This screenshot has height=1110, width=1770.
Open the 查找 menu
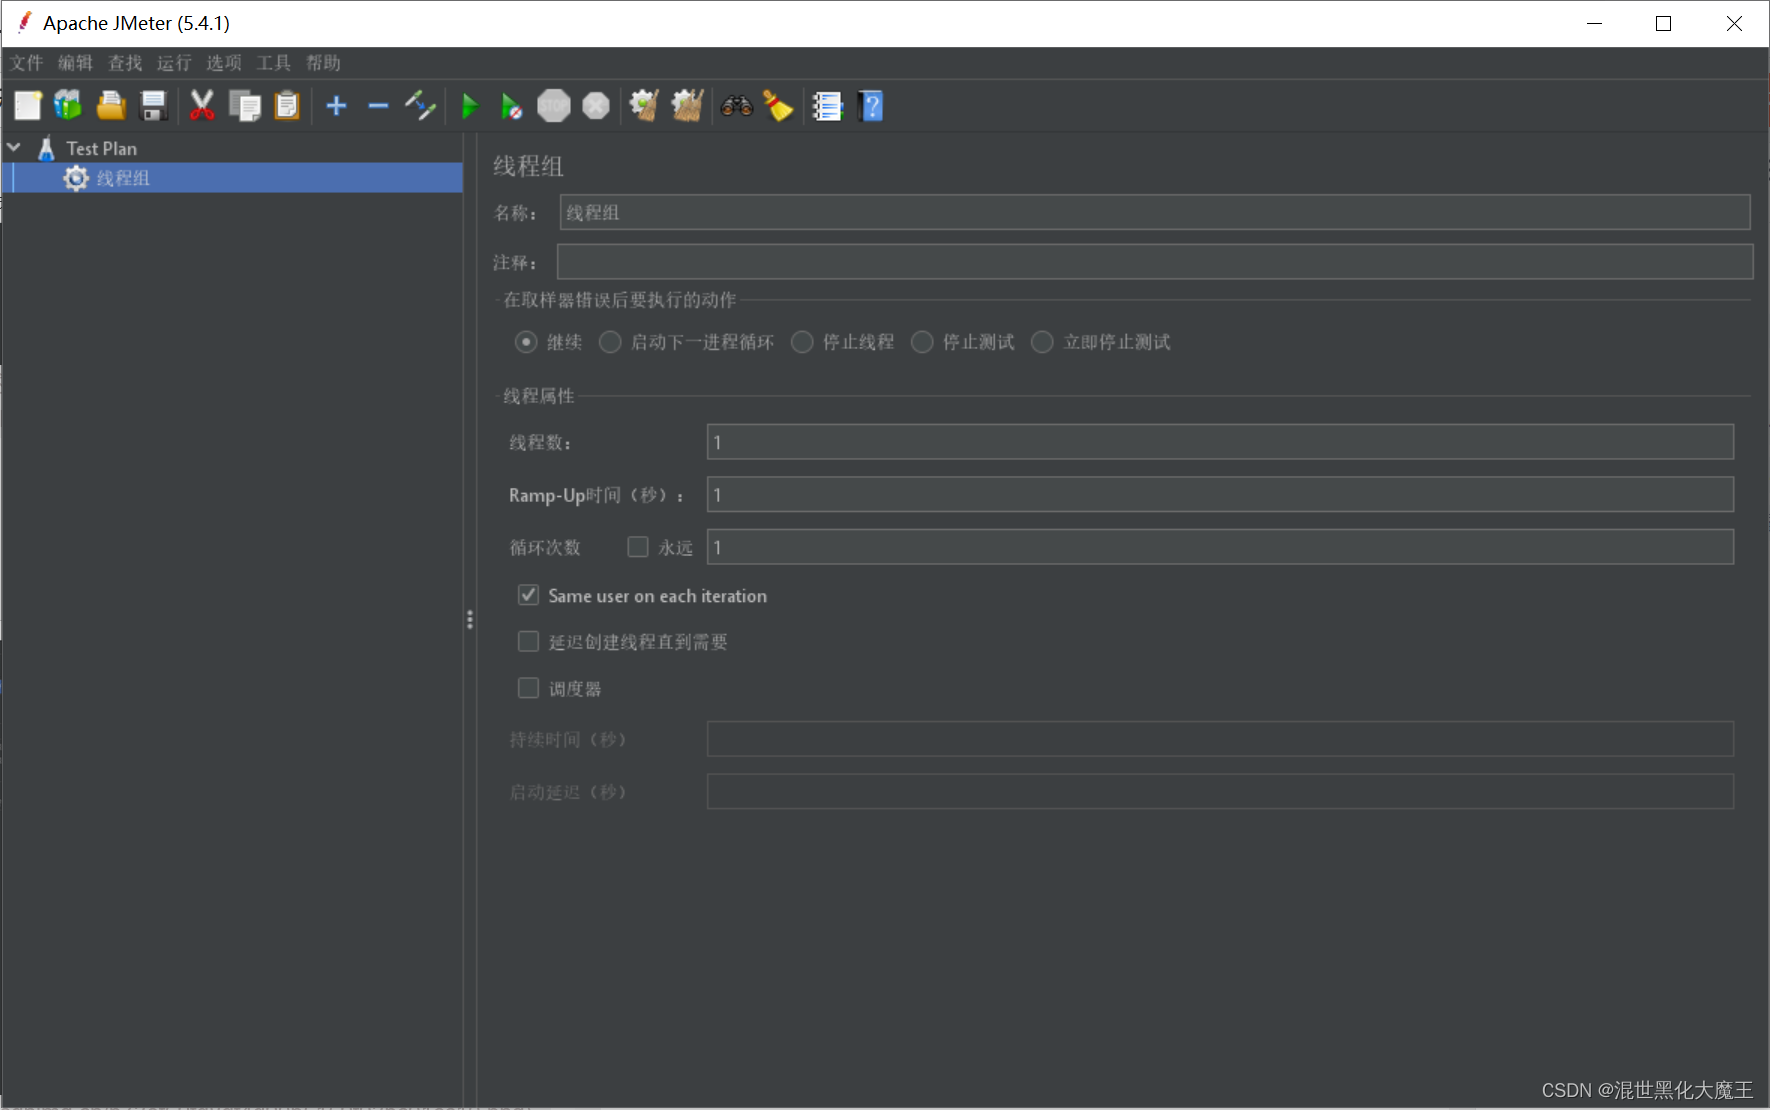[125, 63]
